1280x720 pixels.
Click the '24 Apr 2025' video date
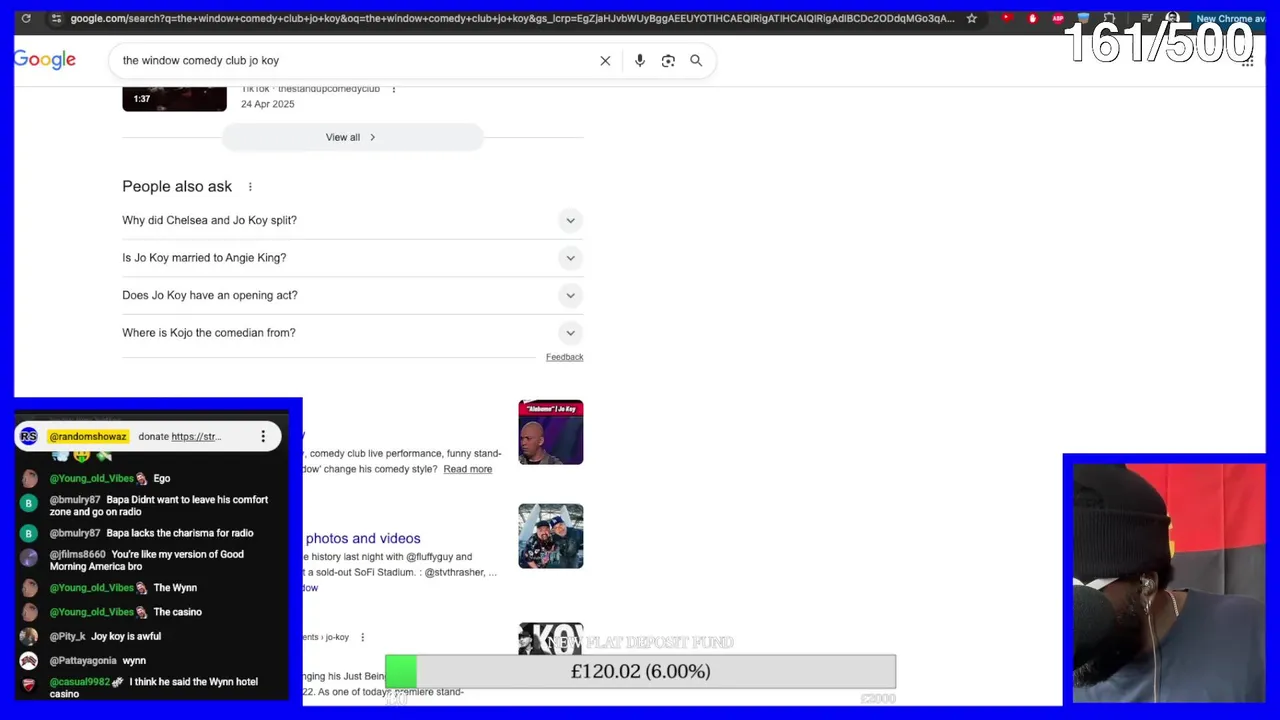(x=267, y=104)
